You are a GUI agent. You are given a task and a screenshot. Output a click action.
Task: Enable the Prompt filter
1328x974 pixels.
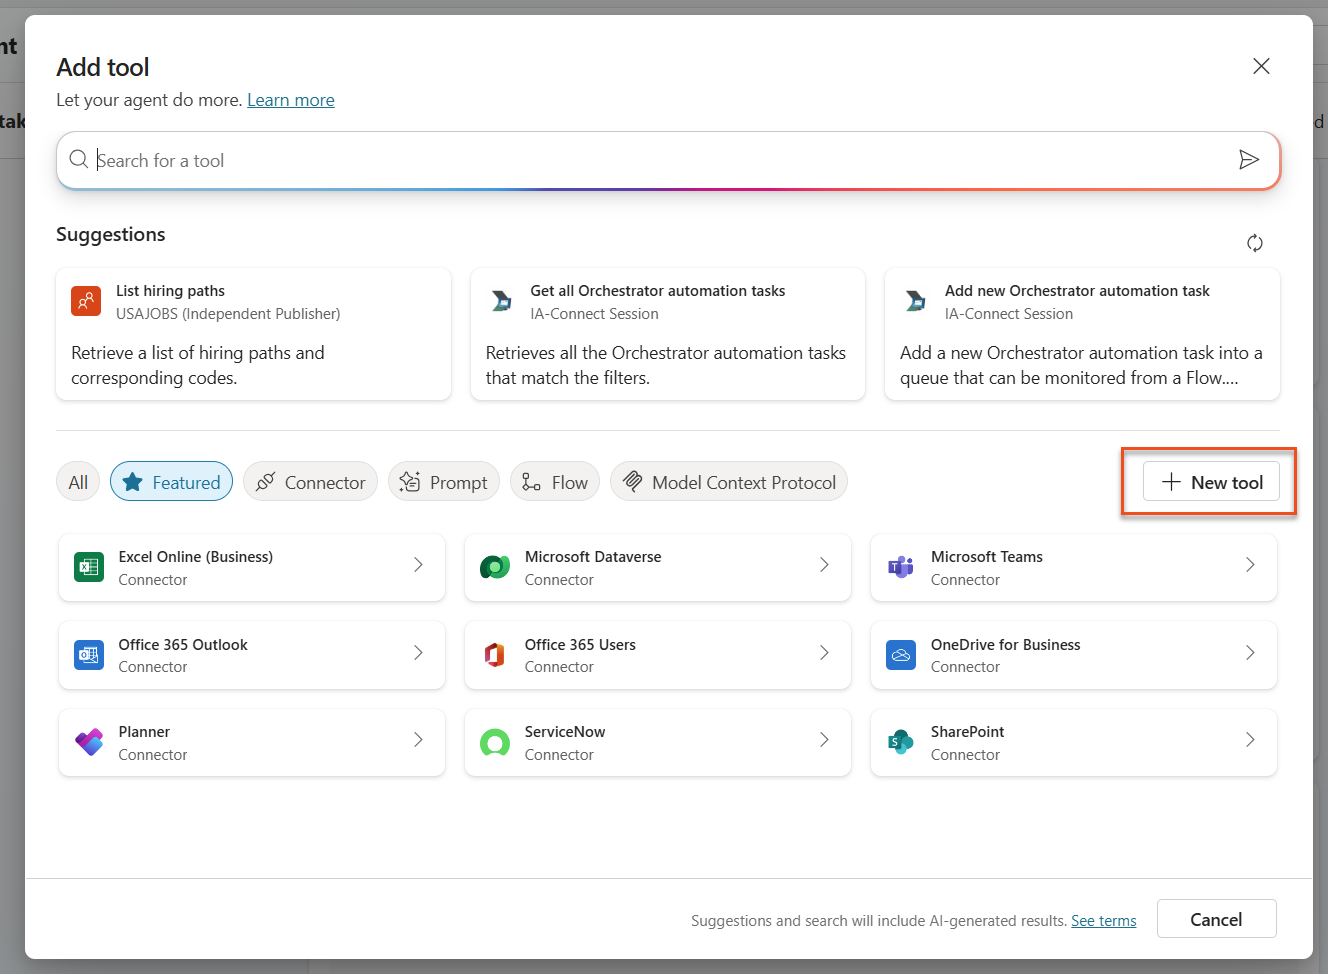443,482
